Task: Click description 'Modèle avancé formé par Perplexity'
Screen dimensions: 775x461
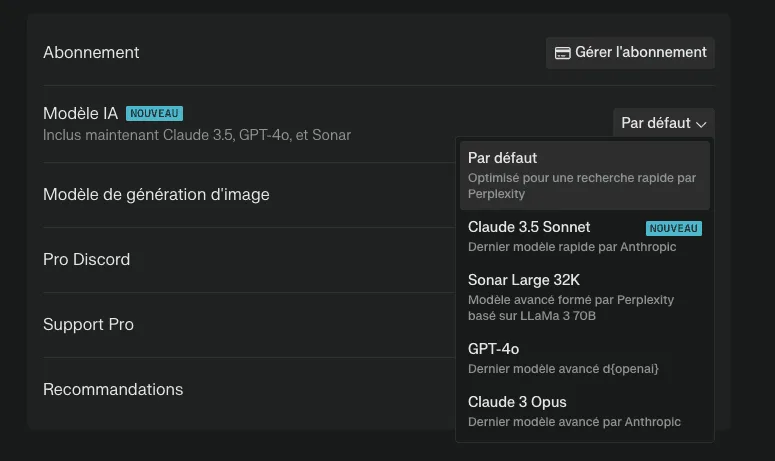Action: (571, 299)
